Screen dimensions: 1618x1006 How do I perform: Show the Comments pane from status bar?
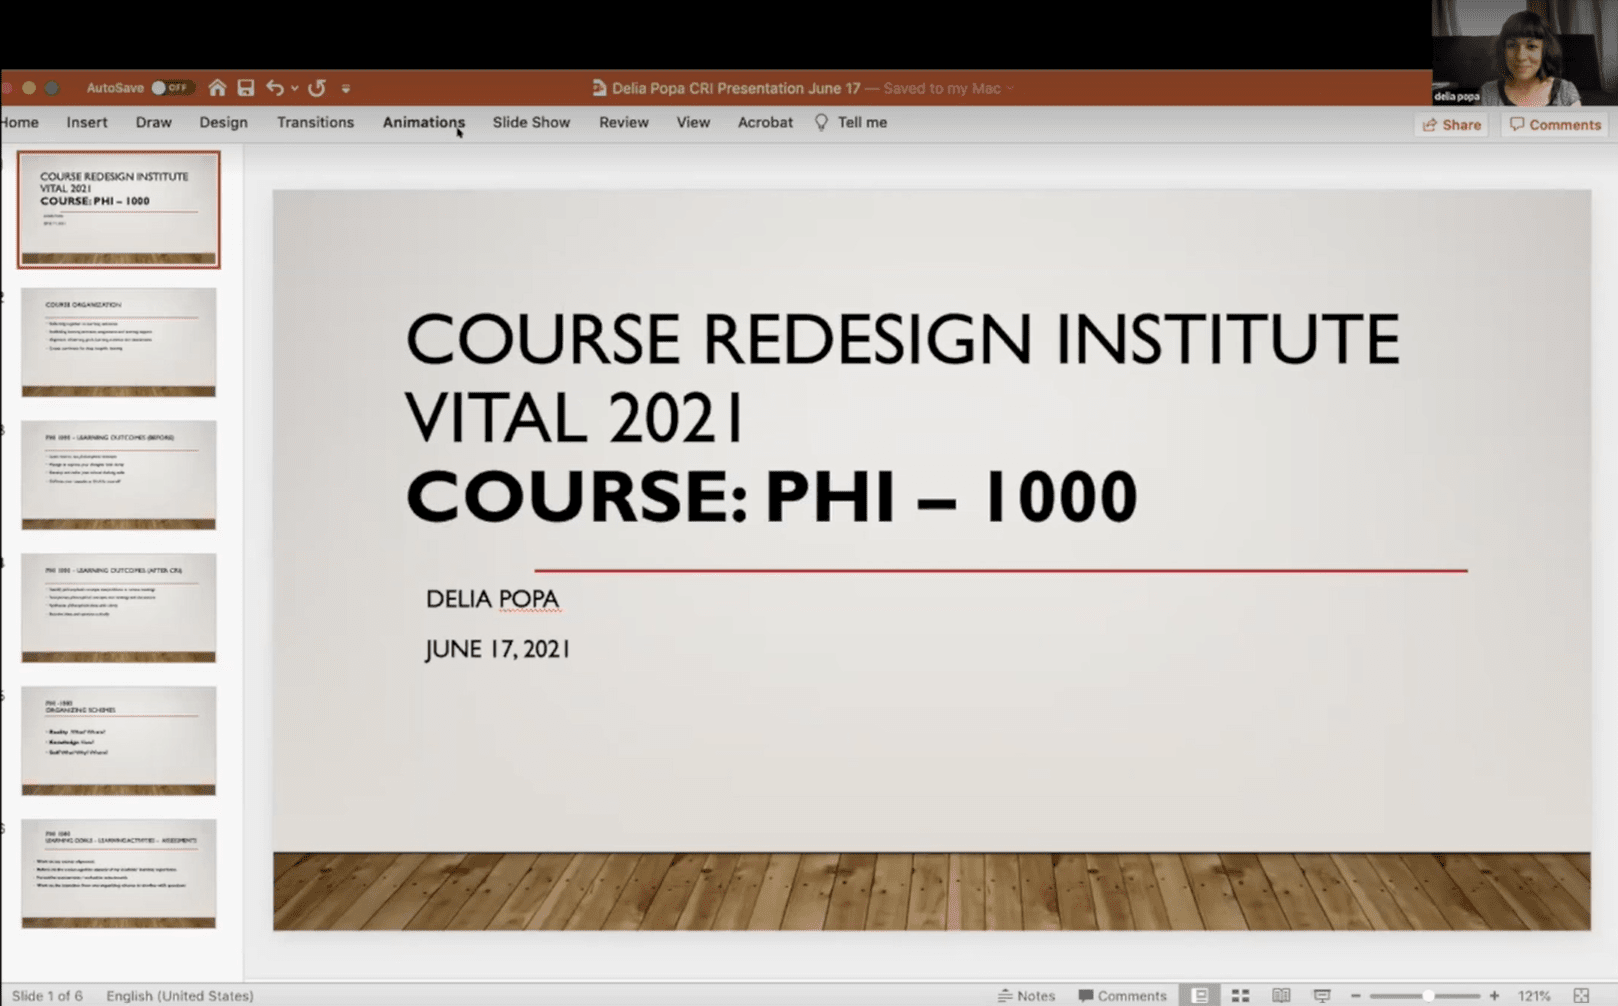(x=1122, y=995)
